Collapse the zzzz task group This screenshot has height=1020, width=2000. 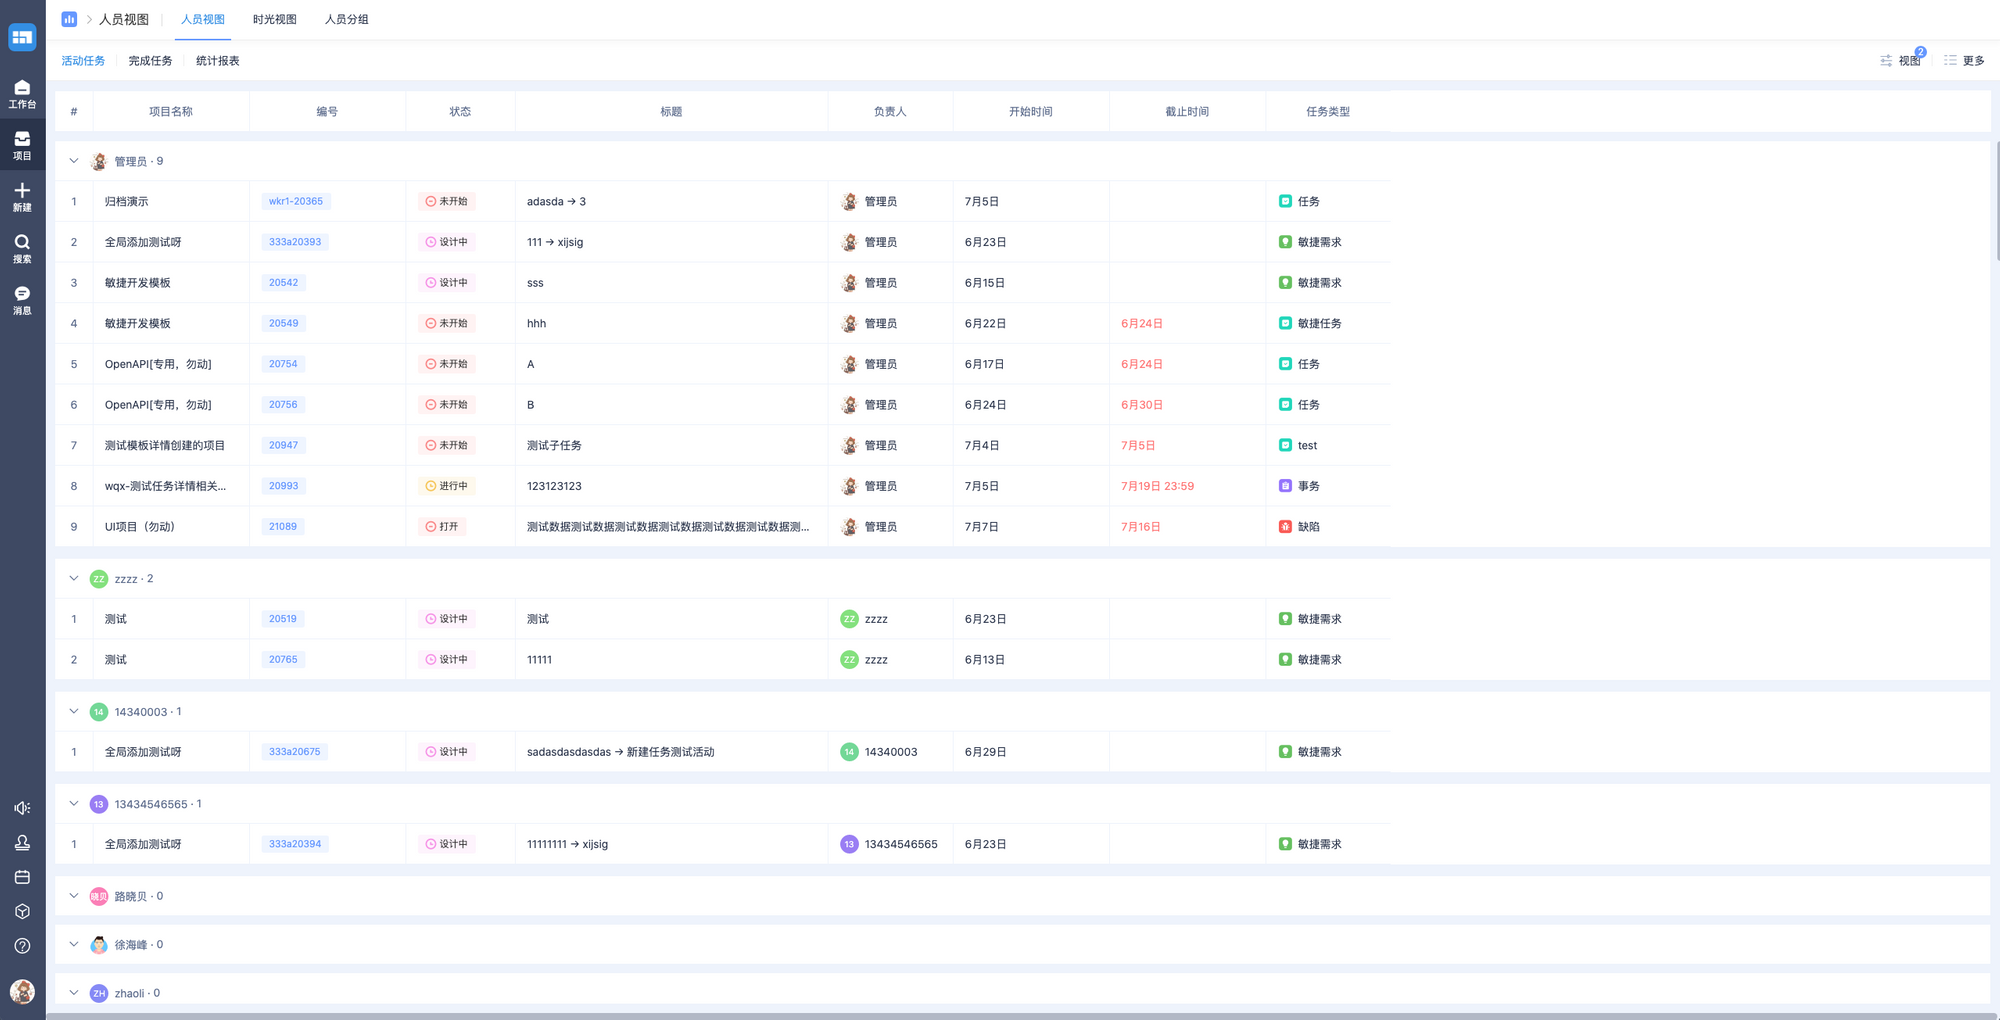point(74,579)
